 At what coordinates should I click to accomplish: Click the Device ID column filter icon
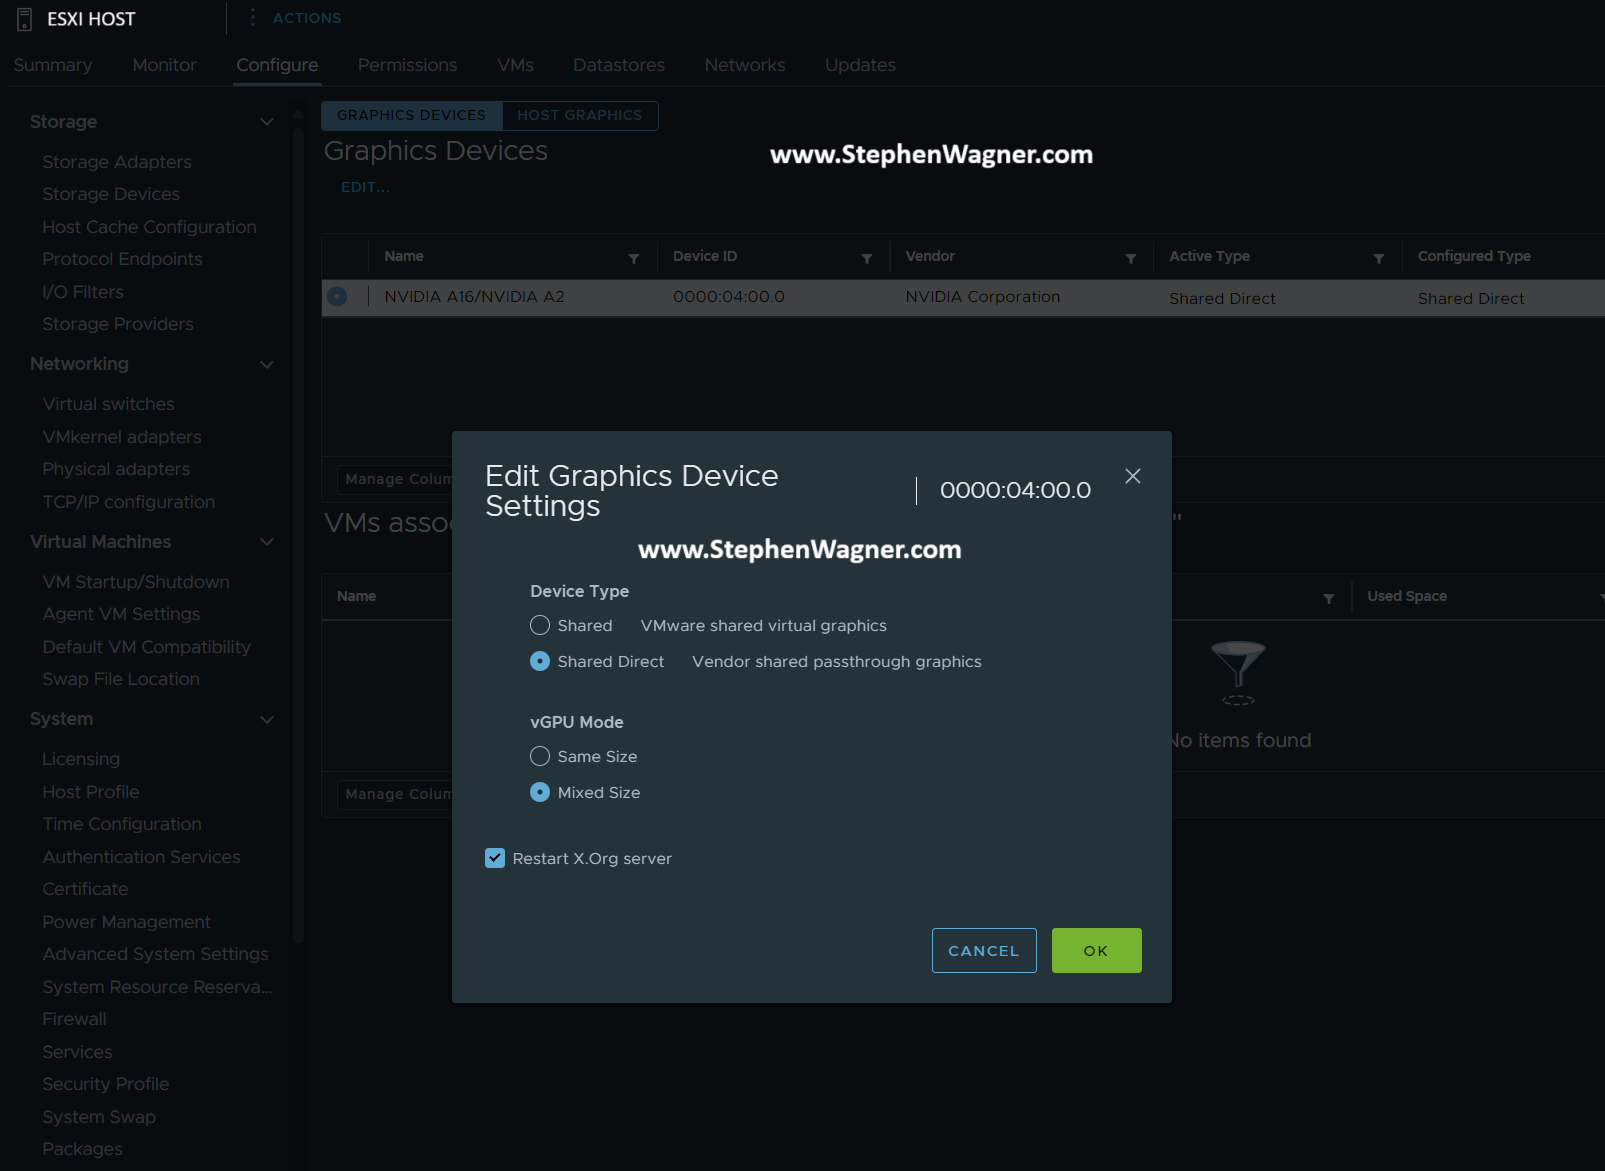tap(867, 258)
